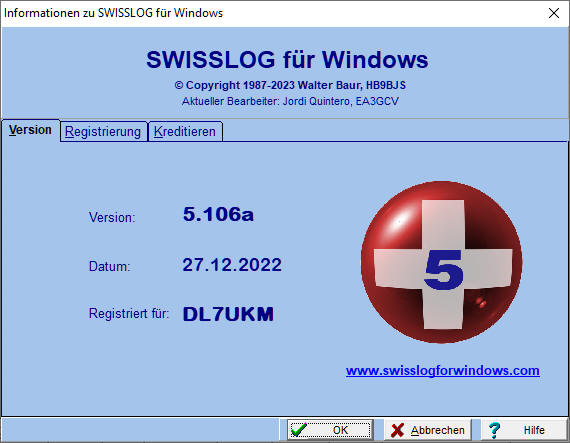Image resolution: width=570 pixels, height=443 pixels.
Task: Click the red X icon on Abbrechen
Action: pyautogui.click(x=397, y=430)
